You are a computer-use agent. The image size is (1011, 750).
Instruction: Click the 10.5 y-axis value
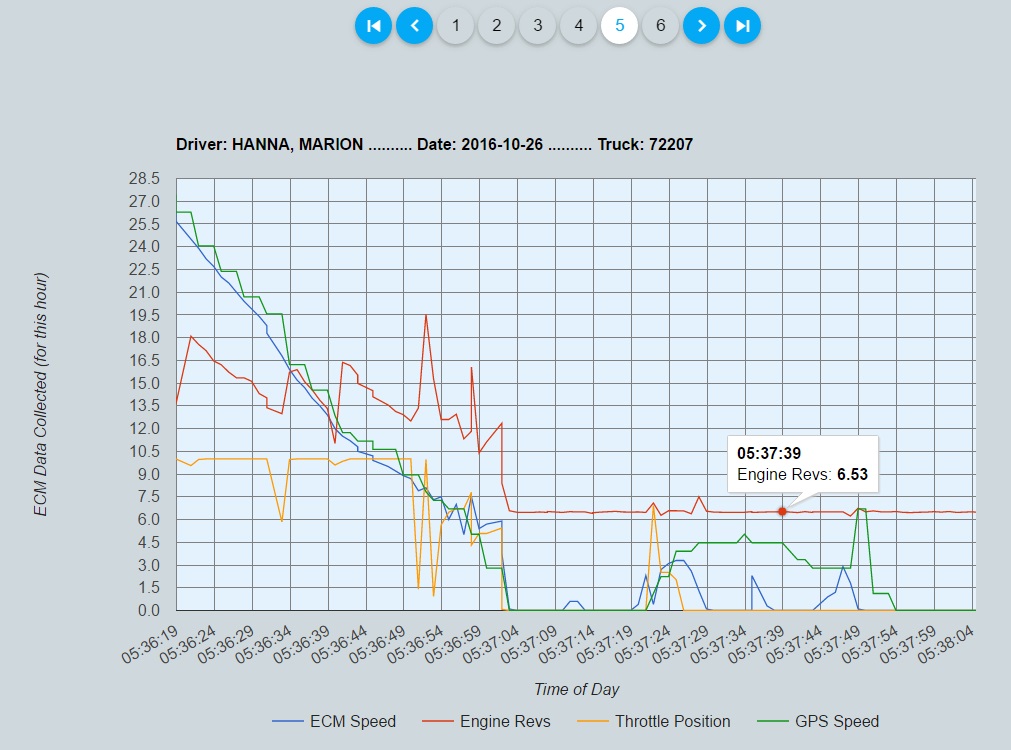click(x=144, y=451)
